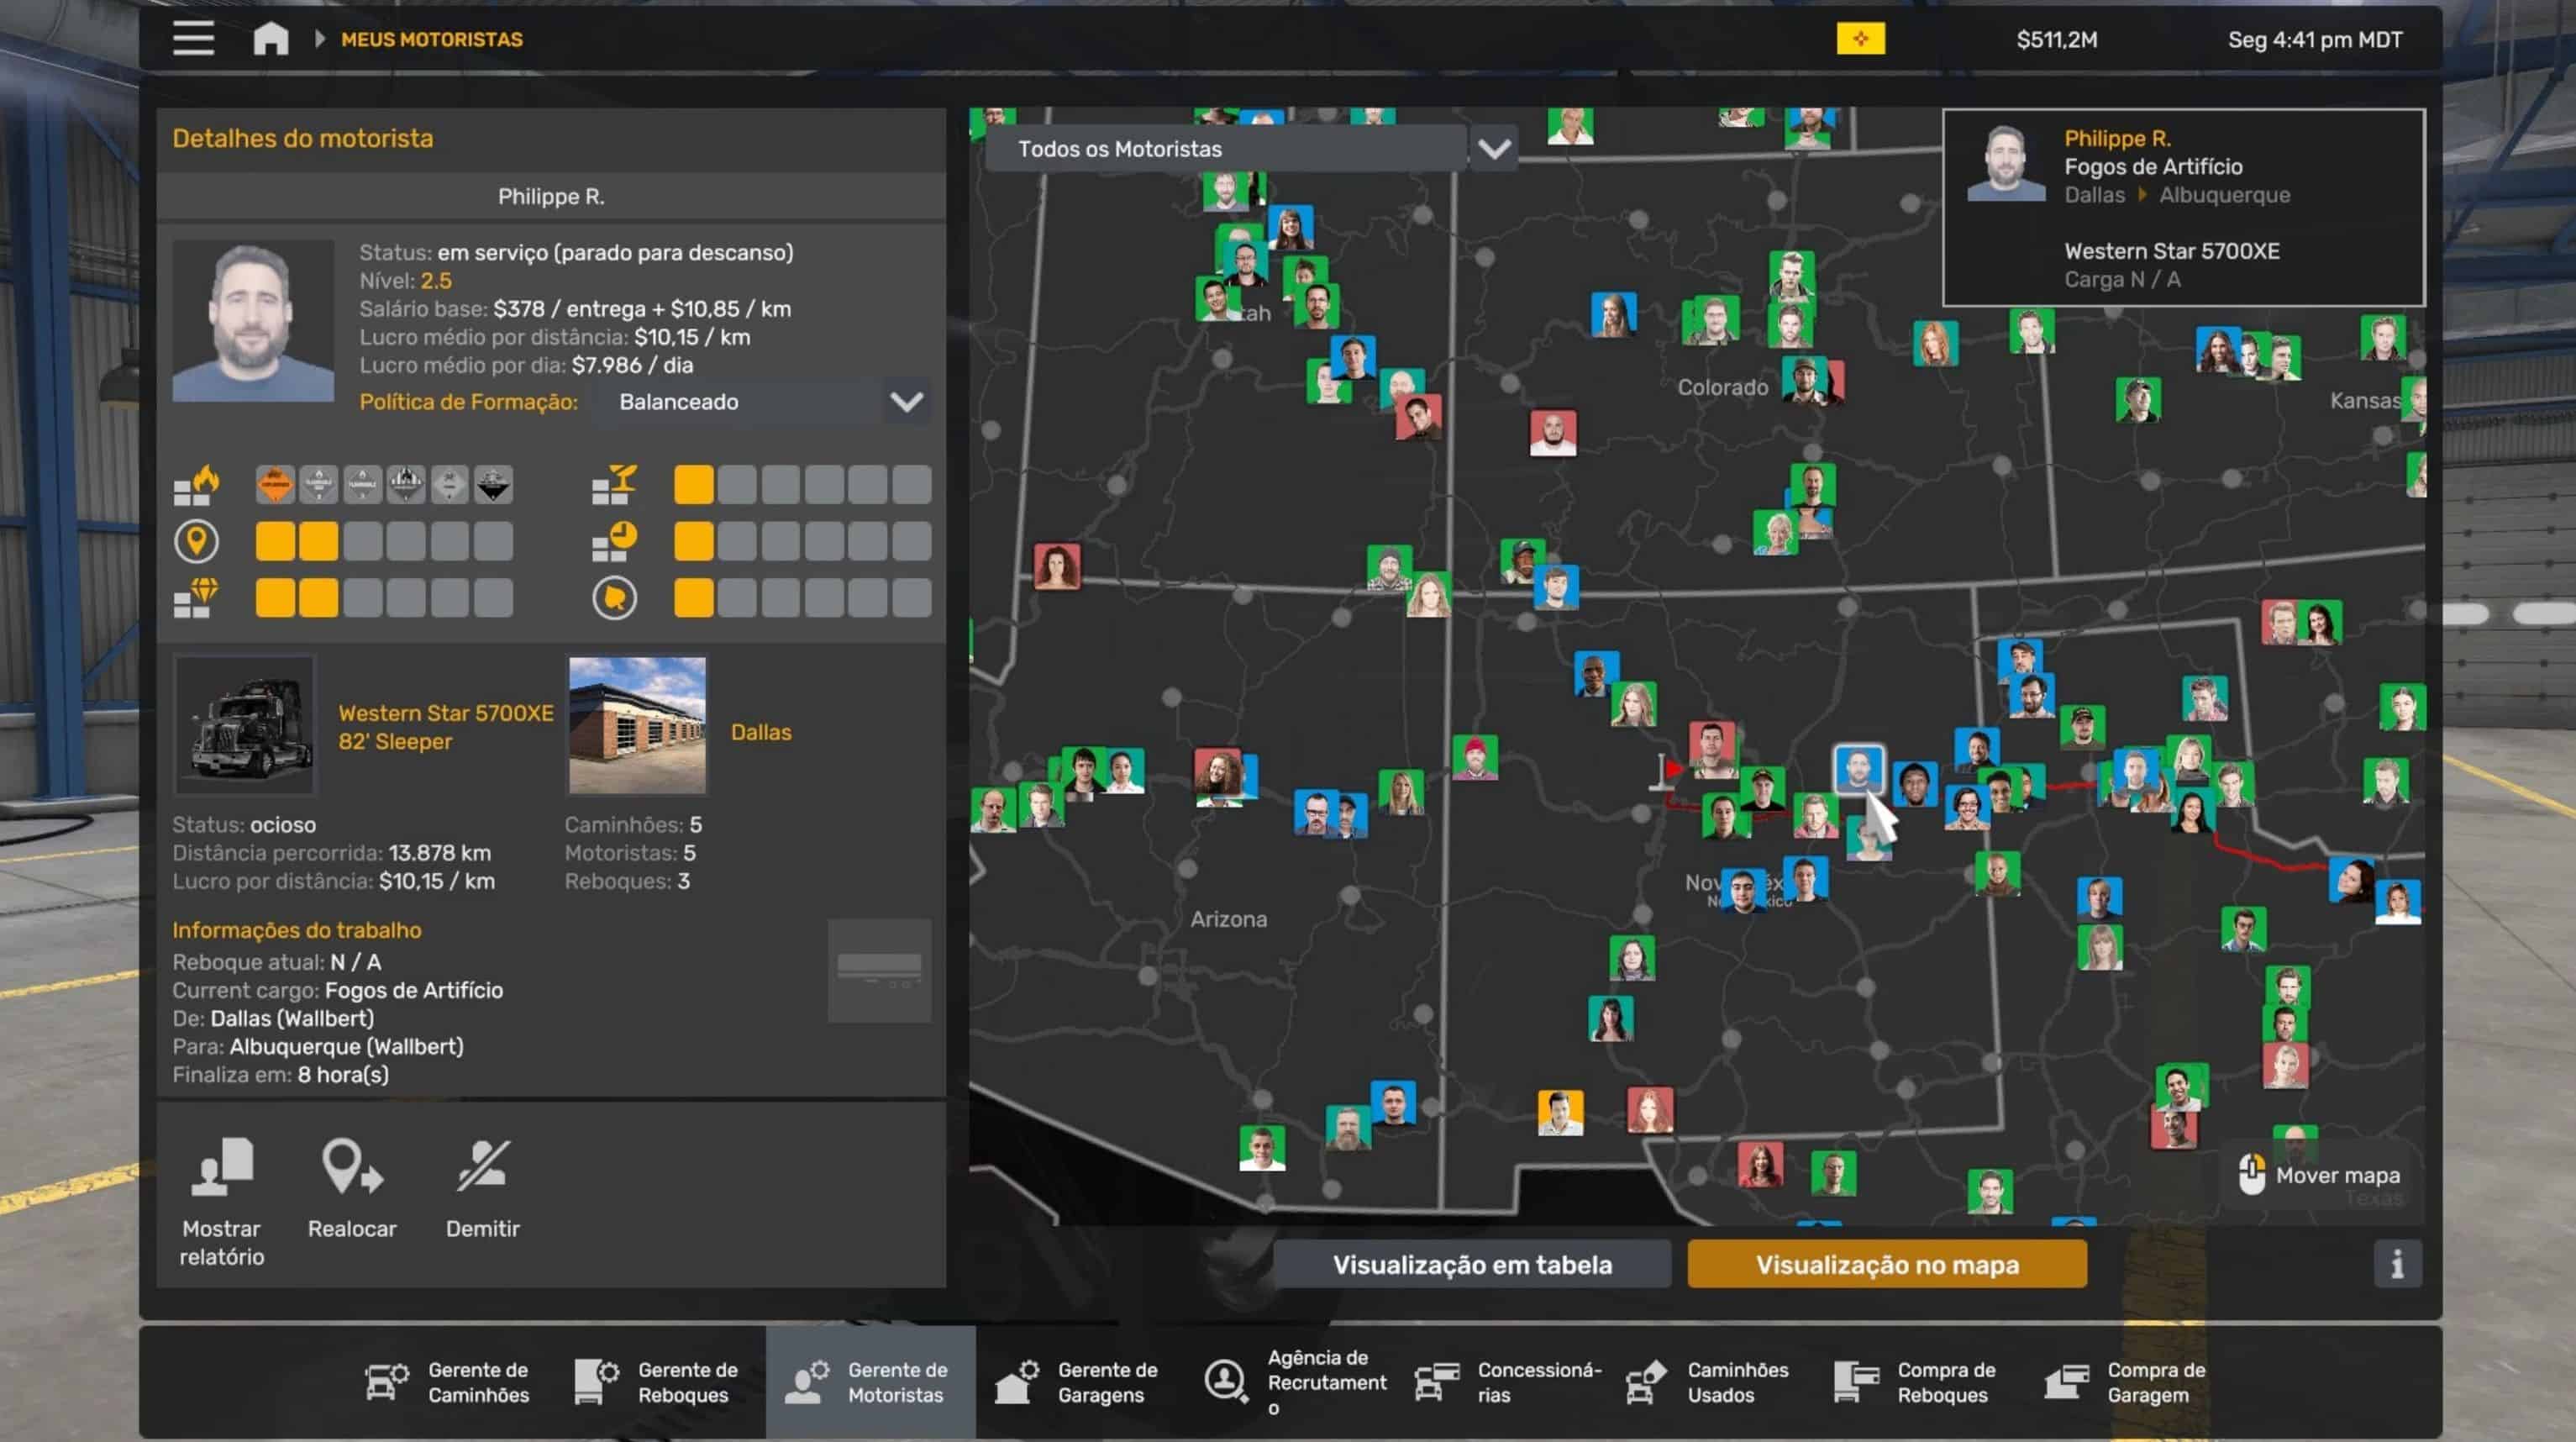Go to the Gerente de Caminhões tab

[x=448, y=1382]
